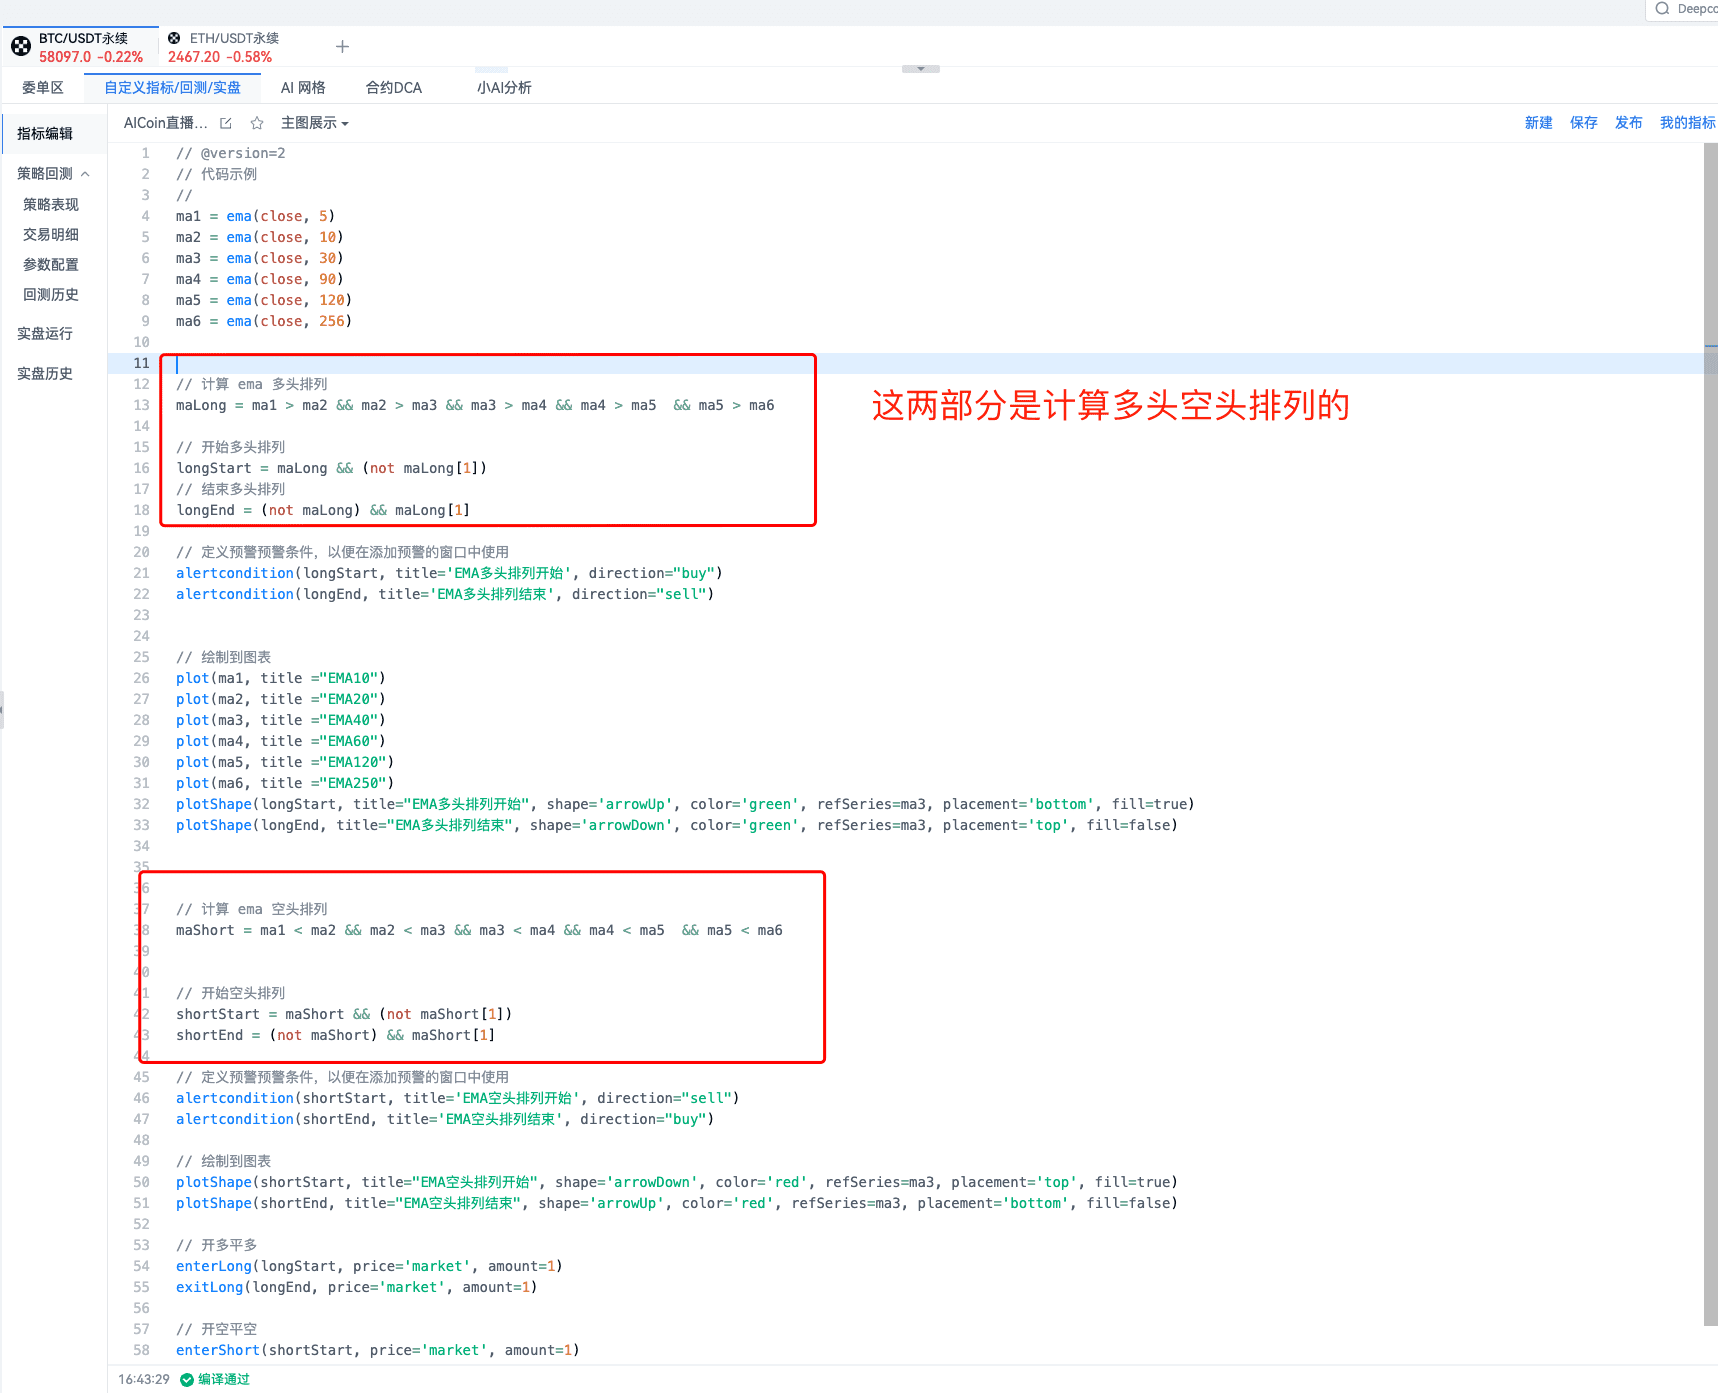The height and width of the screenshot is (1393, 1718).
Task: Collapse the panel using the top handle arrow
Action: (921, 69)
